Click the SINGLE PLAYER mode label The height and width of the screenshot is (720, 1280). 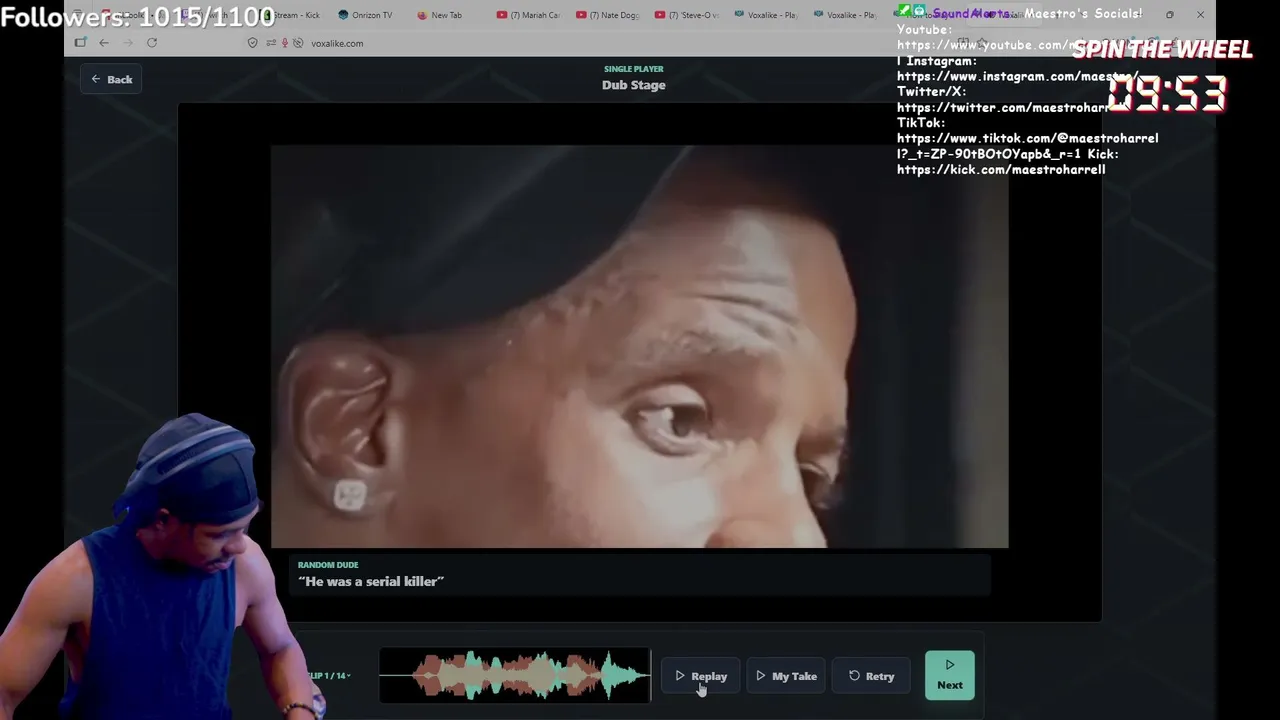[634, 69]
